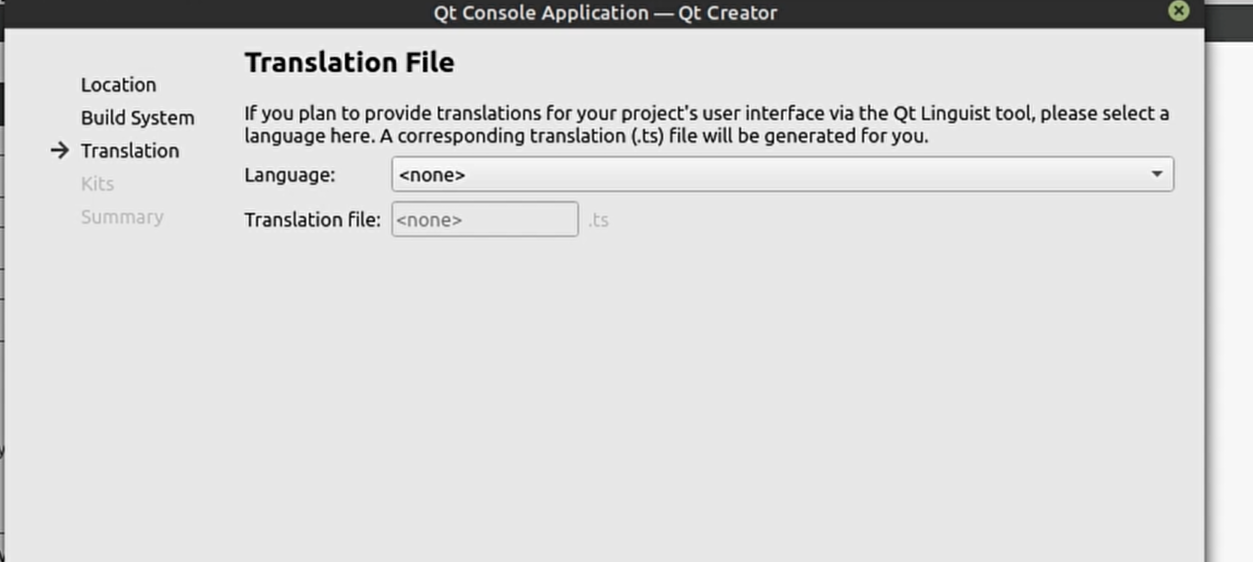Click the Qt Linguist description paragraph
This screenshot has width=1253, height=562.
click(x=706, y=125)
